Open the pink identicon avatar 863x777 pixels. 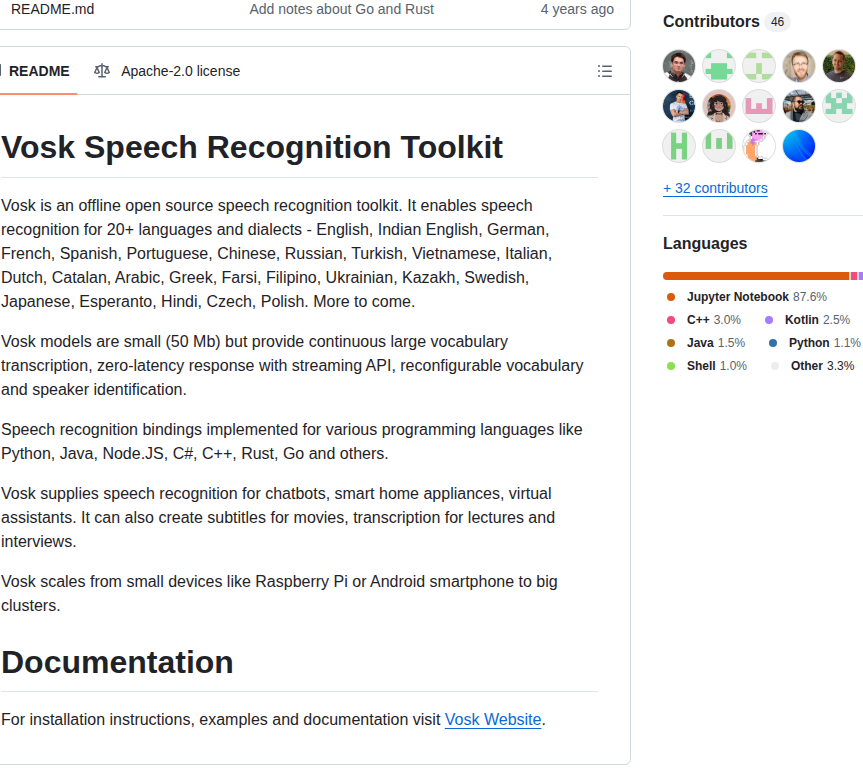[759, 106]
